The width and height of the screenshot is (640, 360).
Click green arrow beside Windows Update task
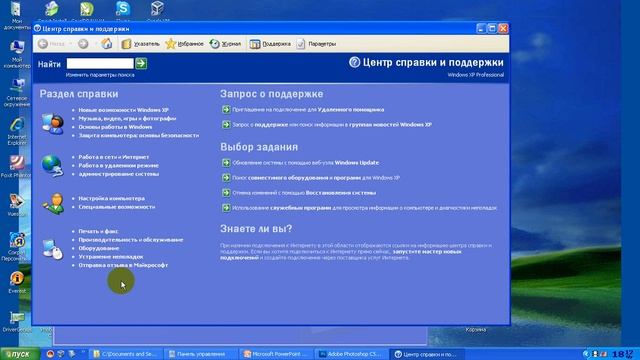click(x=226, y=162)
